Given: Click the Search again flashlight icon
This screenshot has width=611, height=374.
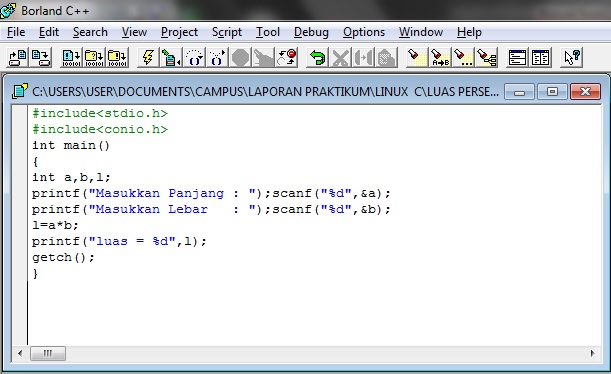Looking at the screenshot, I should pos(463,58).
